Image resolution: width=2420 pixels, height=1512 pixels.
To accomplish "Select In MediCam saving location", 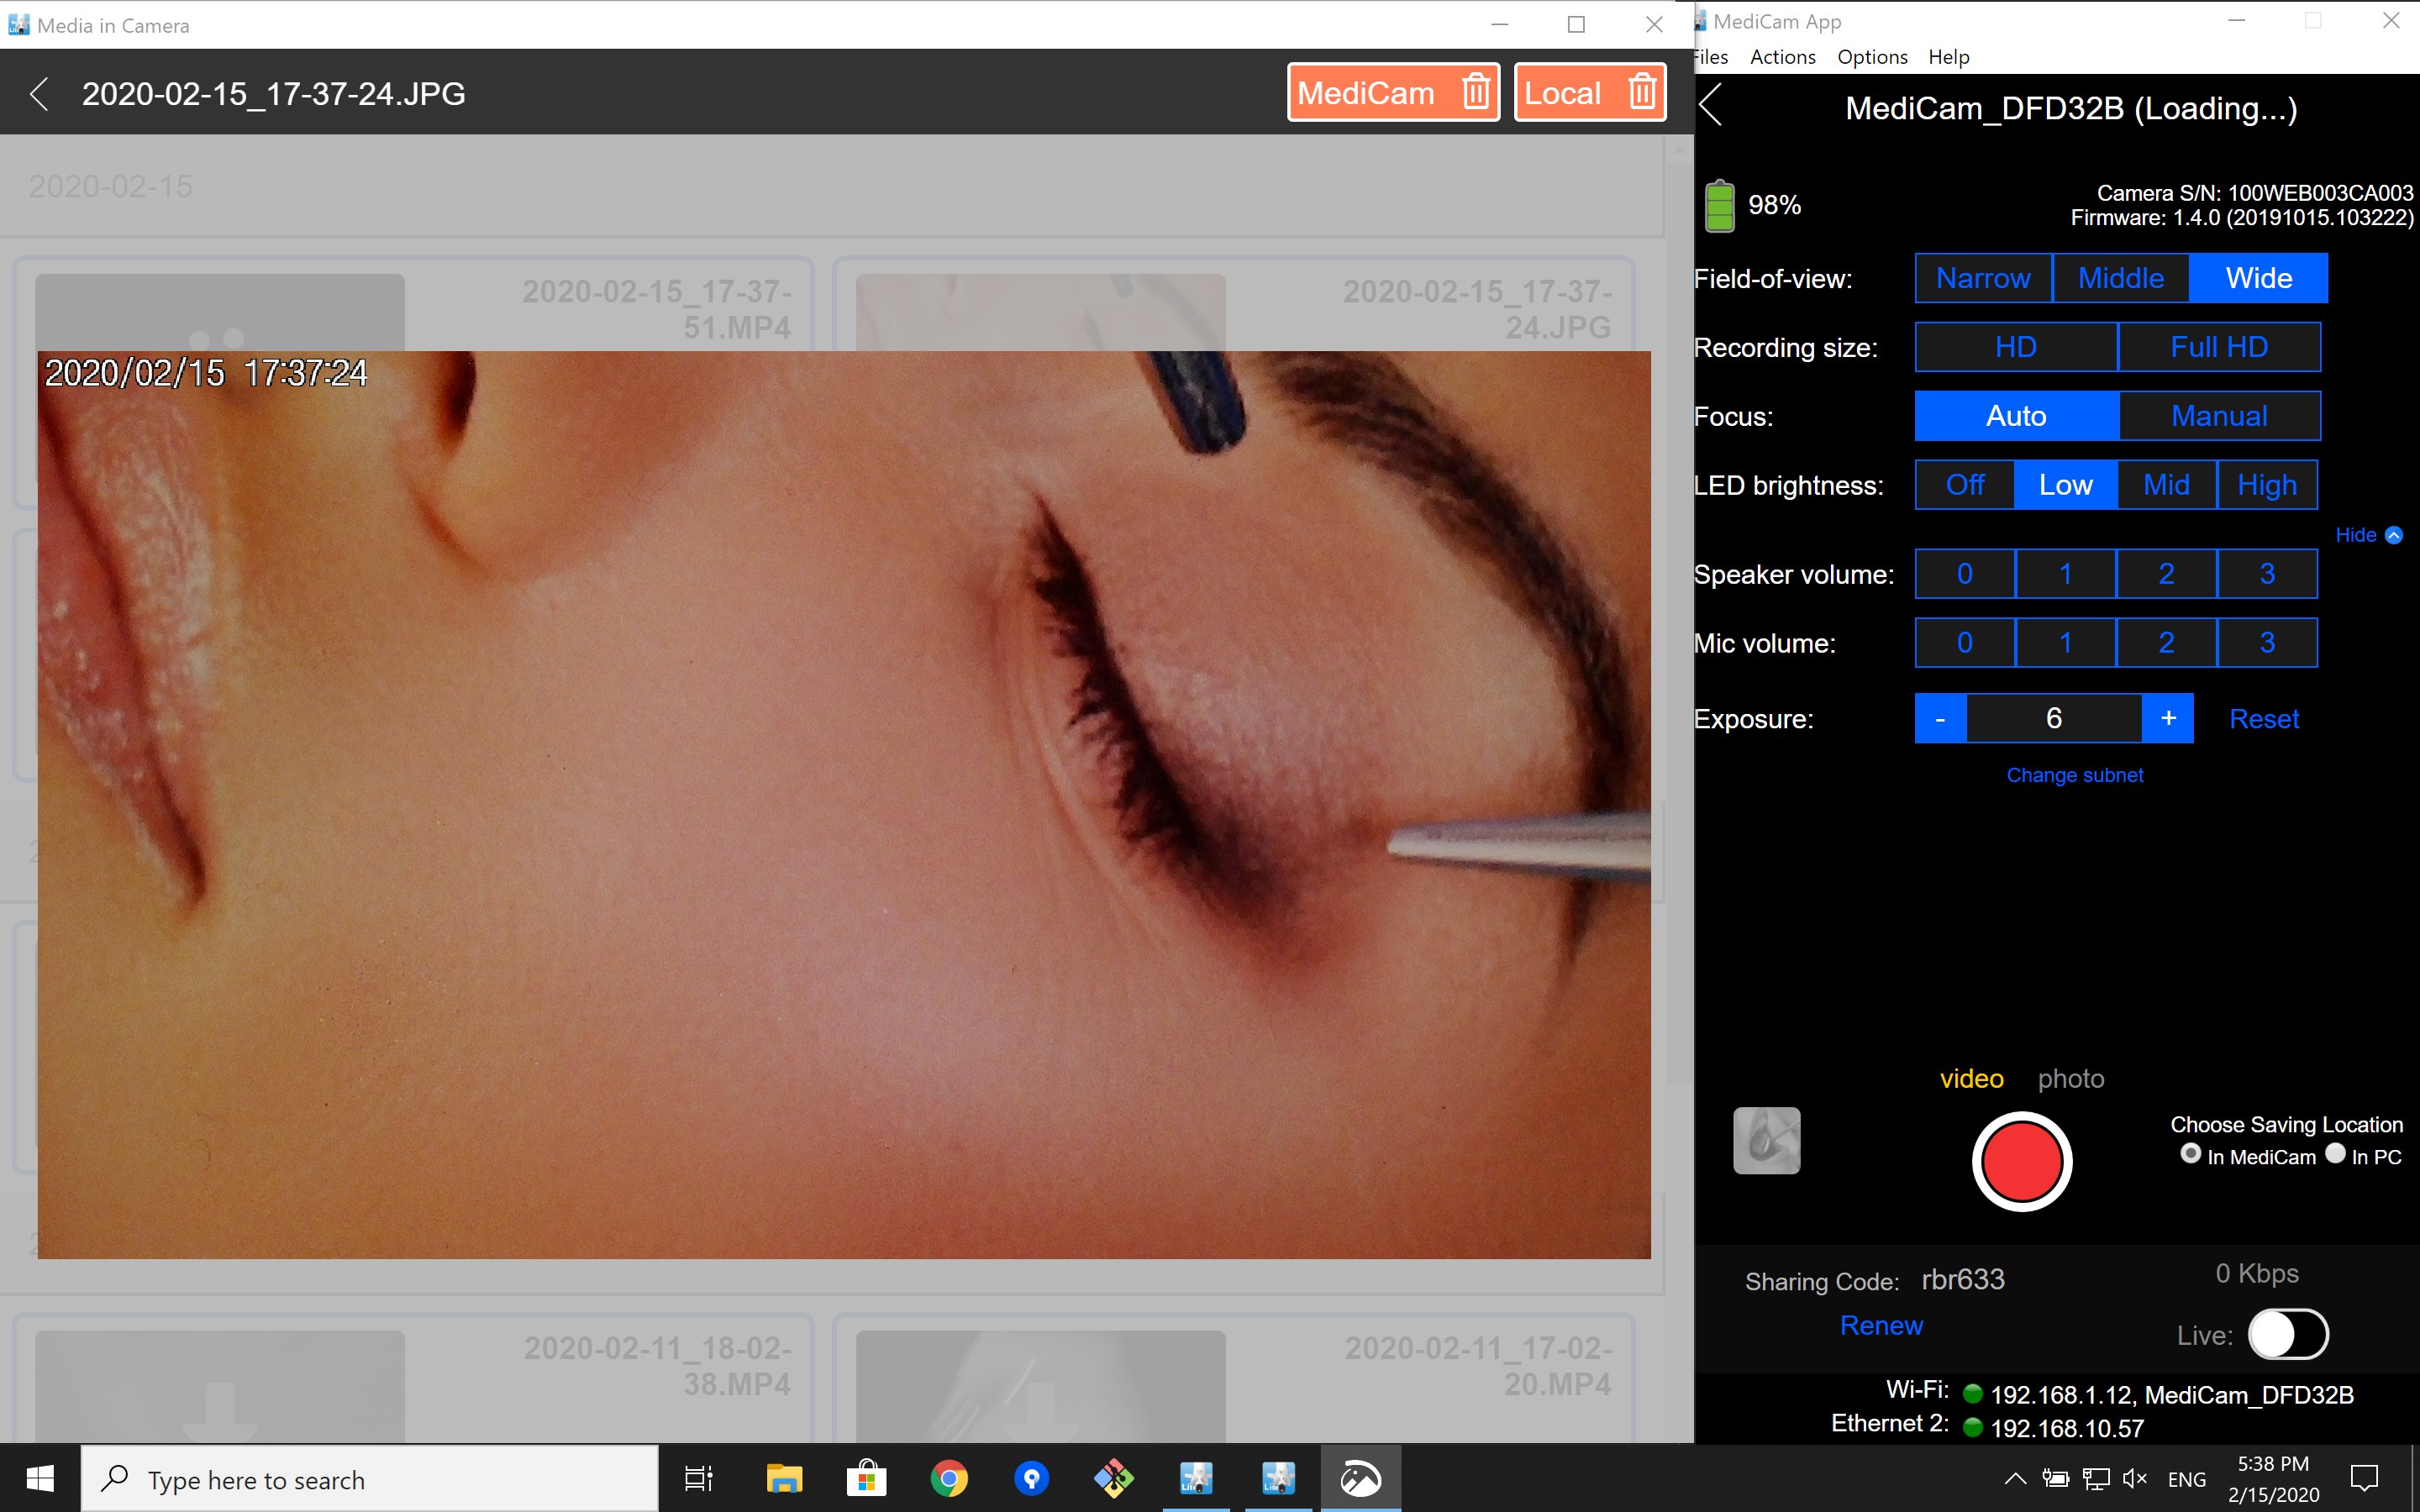I will tap(2190, 1154).
